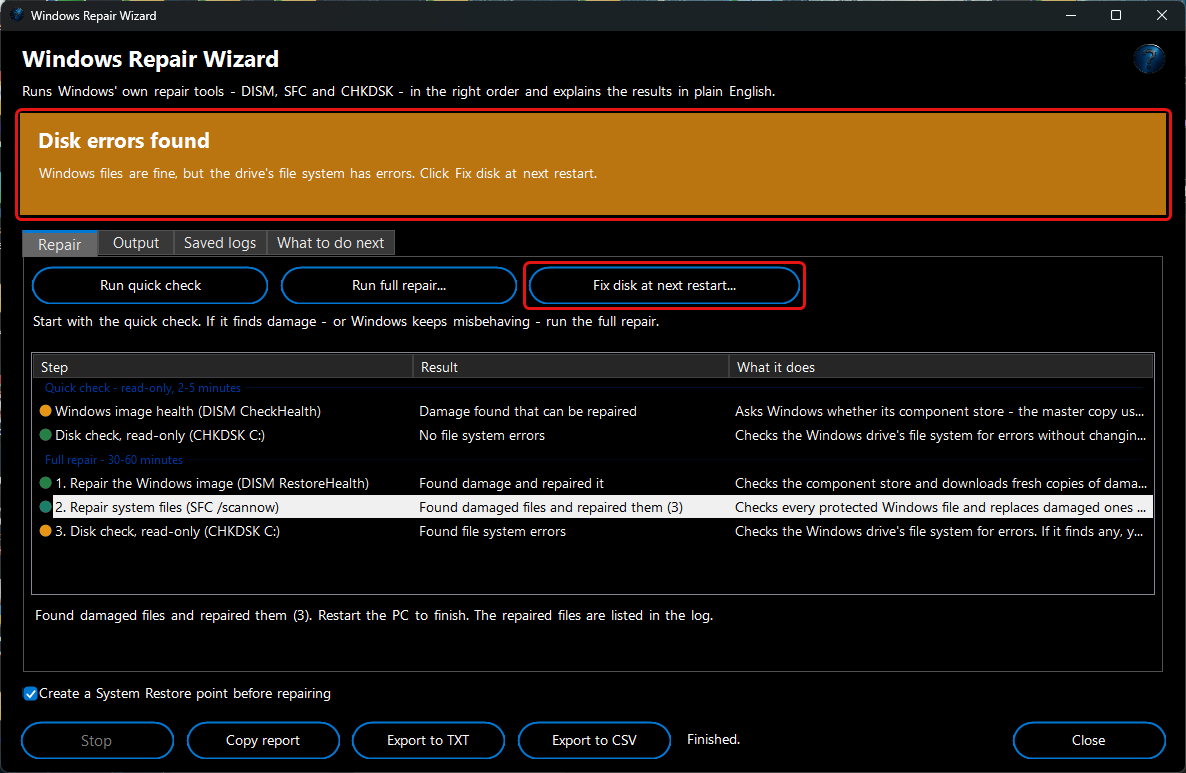Click green status dot for Disk check (CHKDSK C:)
1186x773 pixels.
point(45,435)
